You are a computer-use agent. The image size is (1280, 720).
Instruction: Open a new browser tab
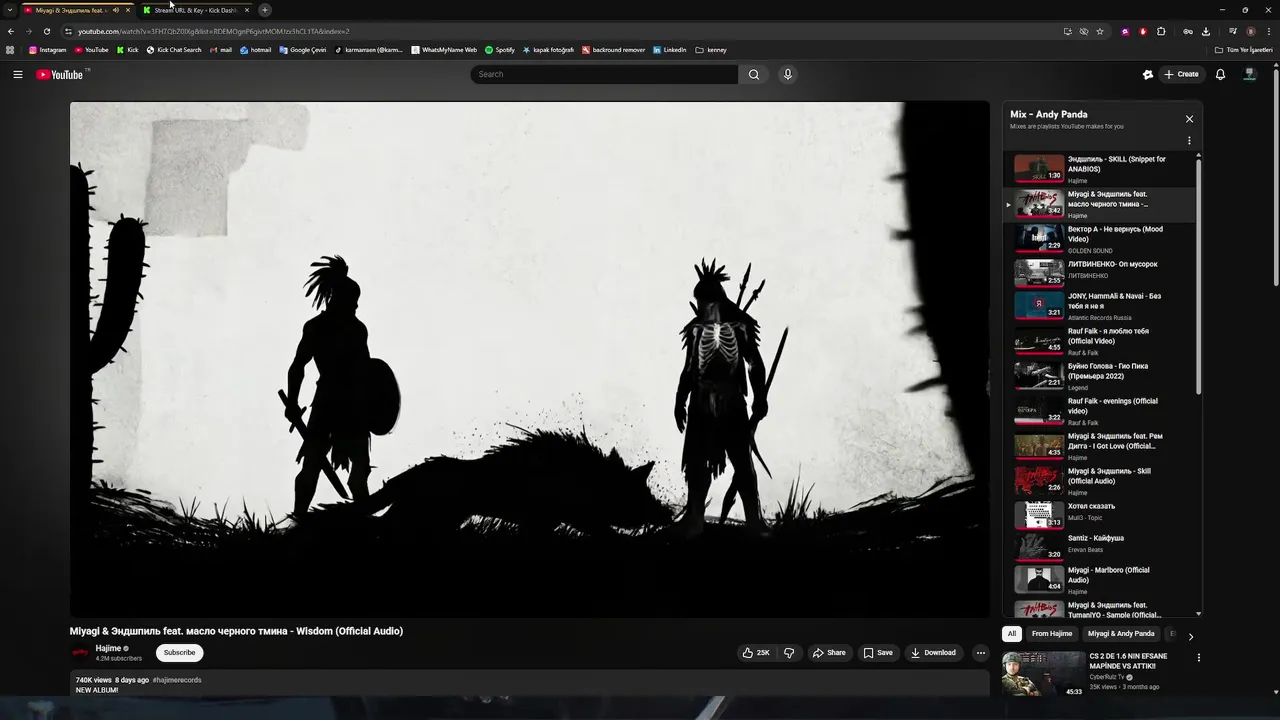[x=265, y=10]
